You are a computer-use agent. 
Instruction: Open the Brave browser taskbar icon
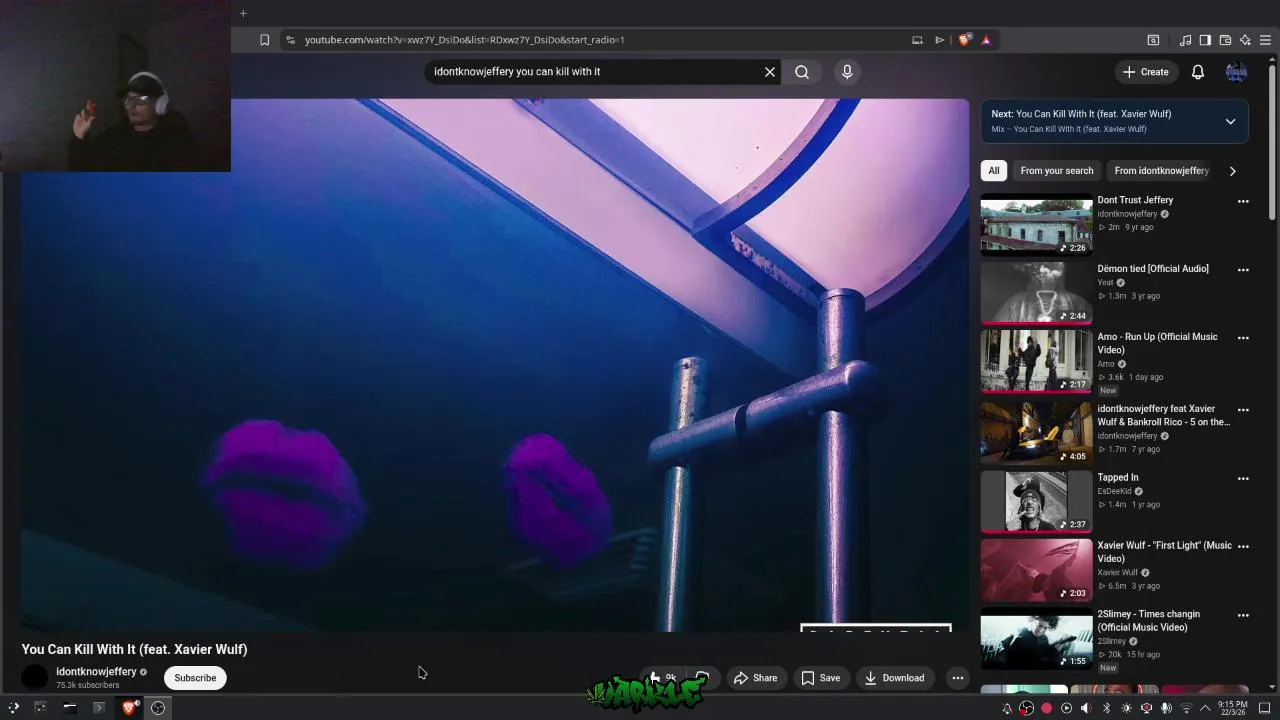click(x=129, y=708)
